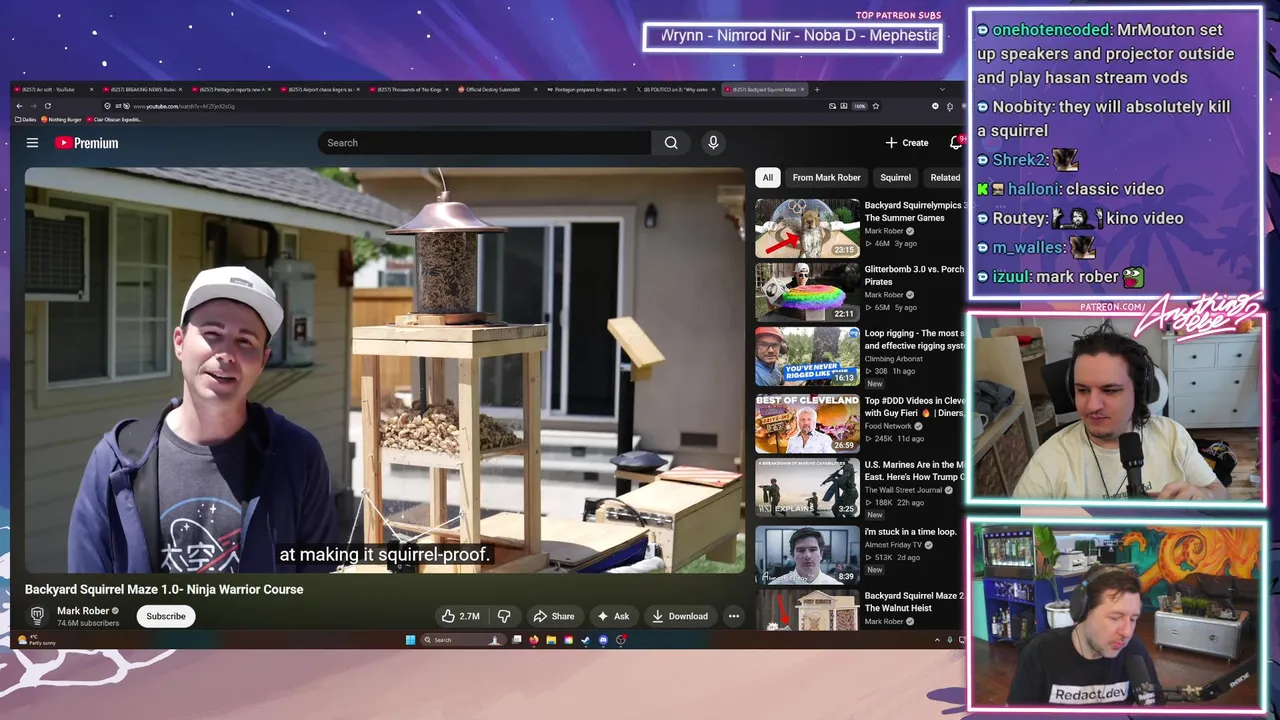The width and height of the screenshot is (1280, 720).
Task: Open the Nothing Burger bookmark
Action: click(x=61, y=119)
